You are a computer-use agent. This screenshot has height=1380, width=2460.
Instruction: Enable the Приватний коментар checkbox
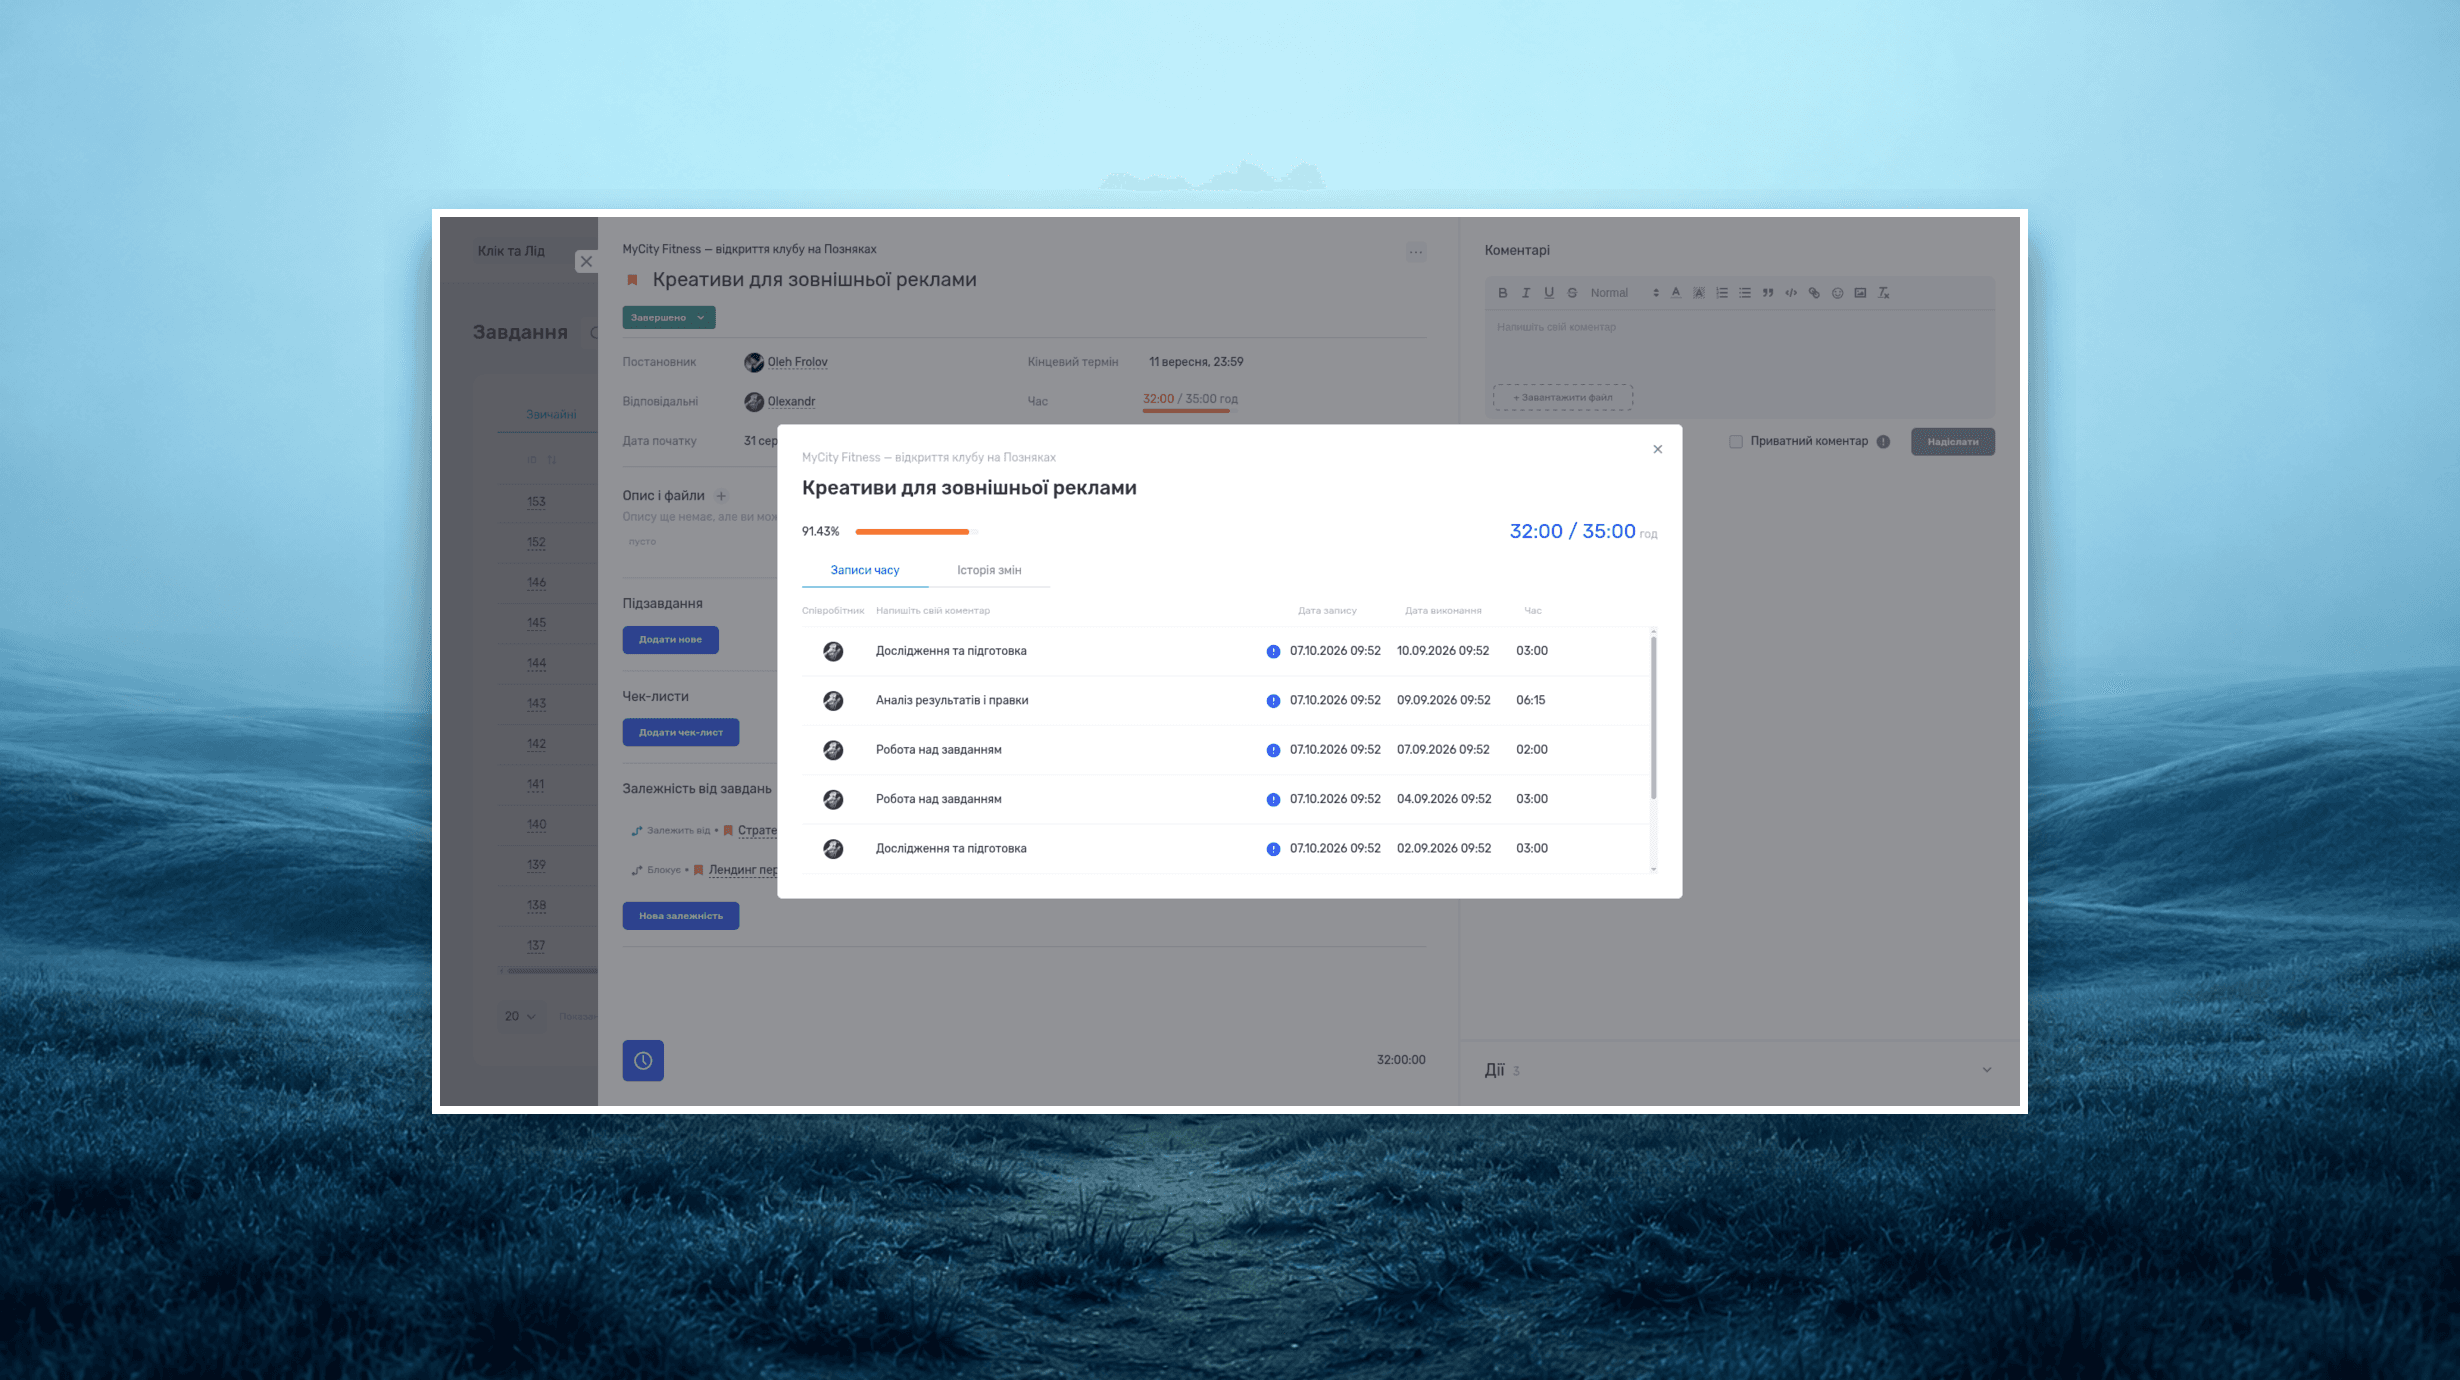pos(1736,442)
